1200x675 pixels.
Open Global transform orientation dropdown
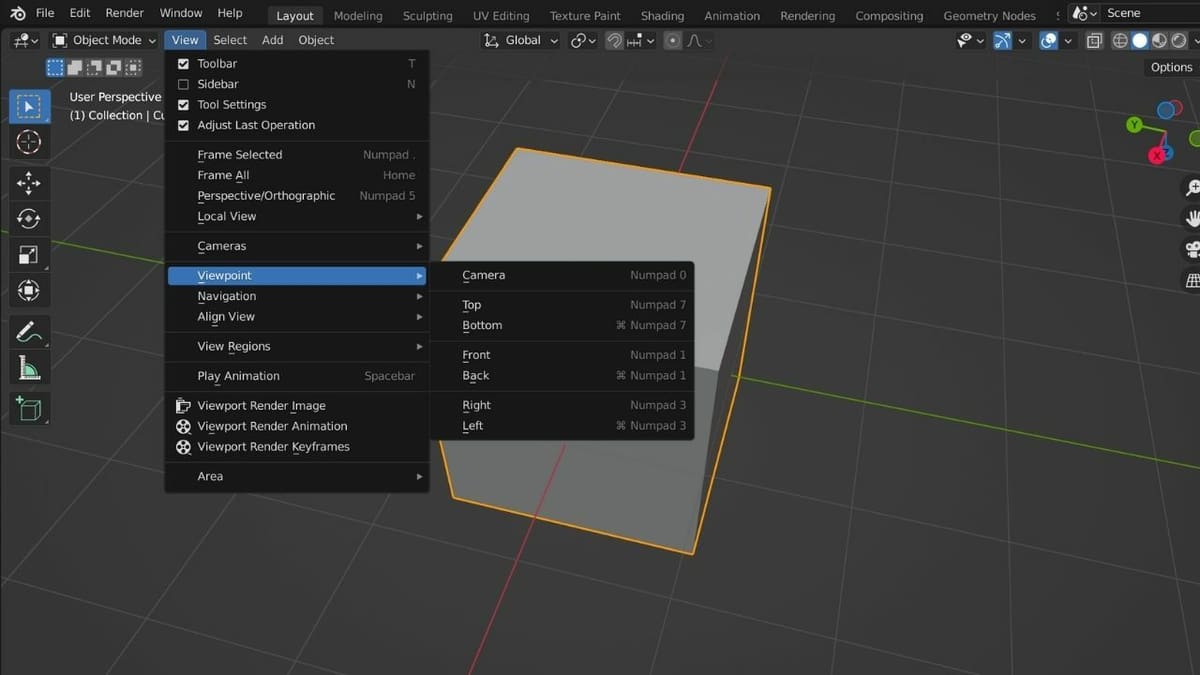520,40
